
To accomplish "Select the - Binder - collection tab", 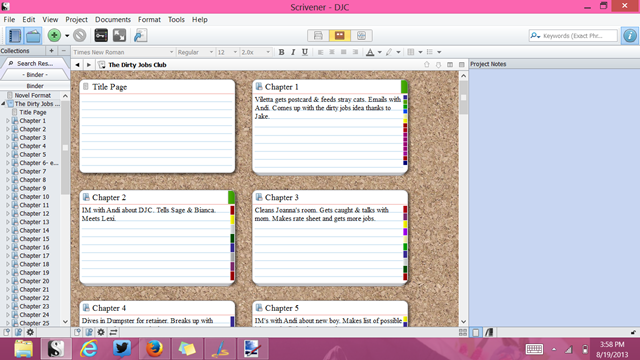I will click(x=35, y=75).
